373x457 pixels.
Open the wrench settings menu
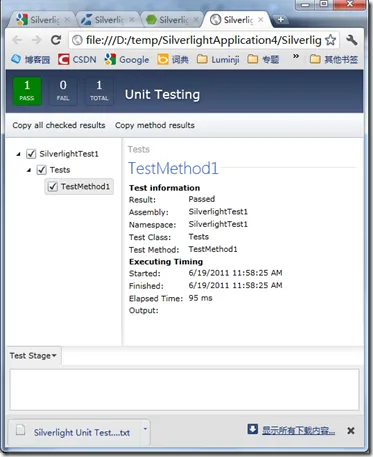coord(352,40)
